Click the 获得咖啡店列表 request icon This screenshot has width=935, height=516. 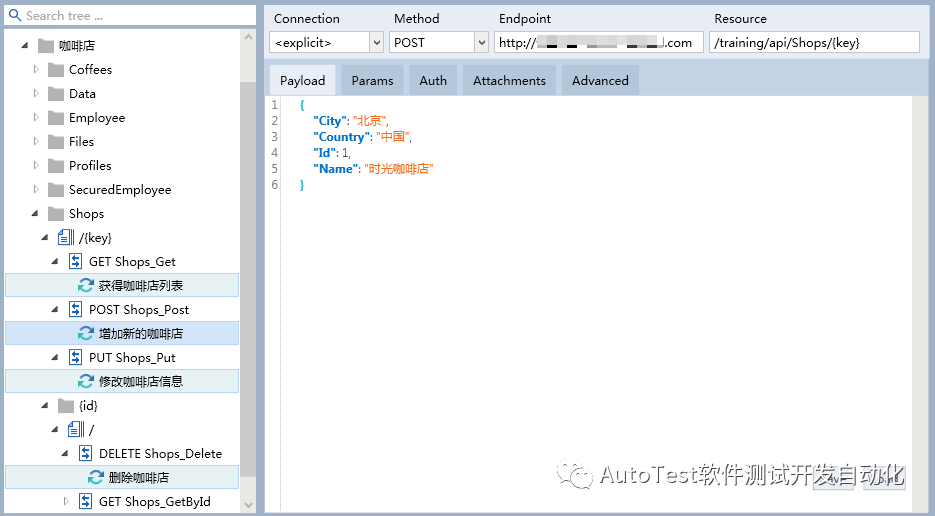[86, 285]
